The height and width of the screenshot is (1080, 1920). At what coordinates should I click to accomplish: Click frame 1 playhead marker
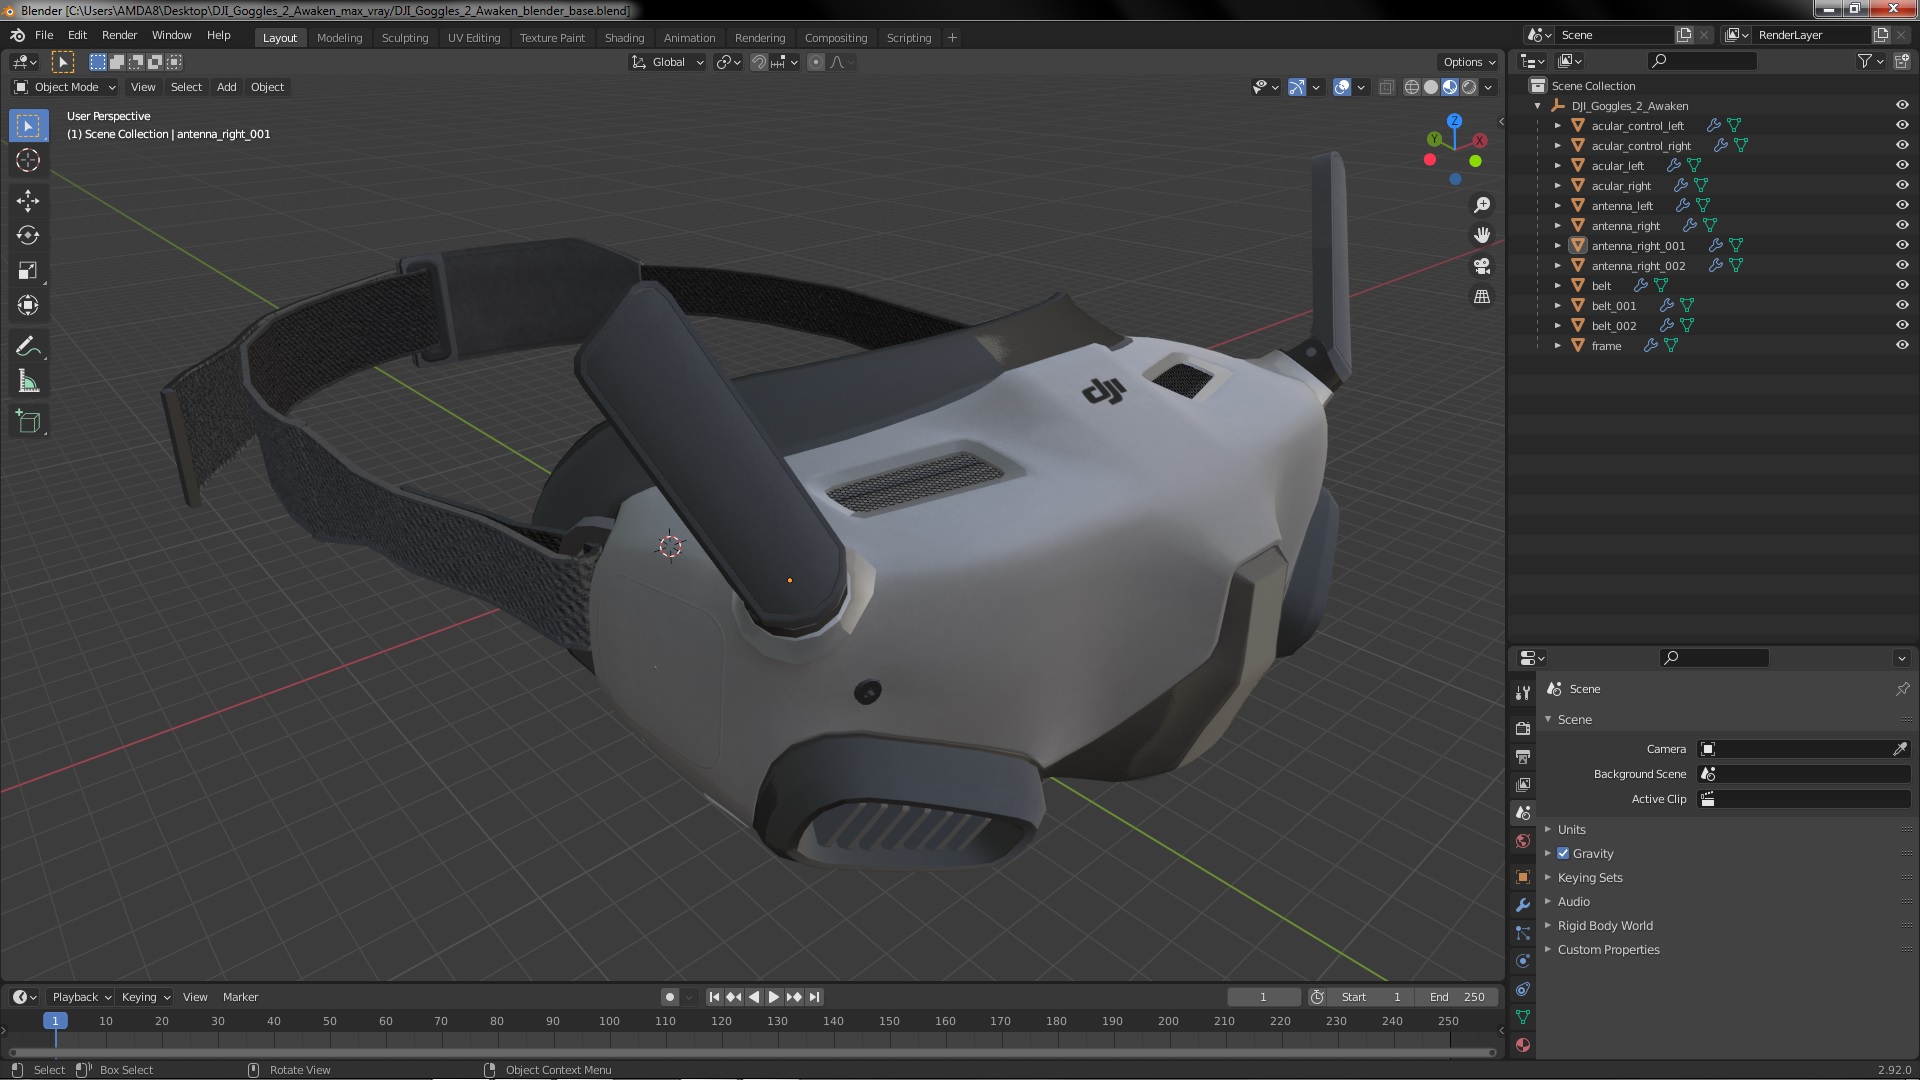(x=55, y=1021)
